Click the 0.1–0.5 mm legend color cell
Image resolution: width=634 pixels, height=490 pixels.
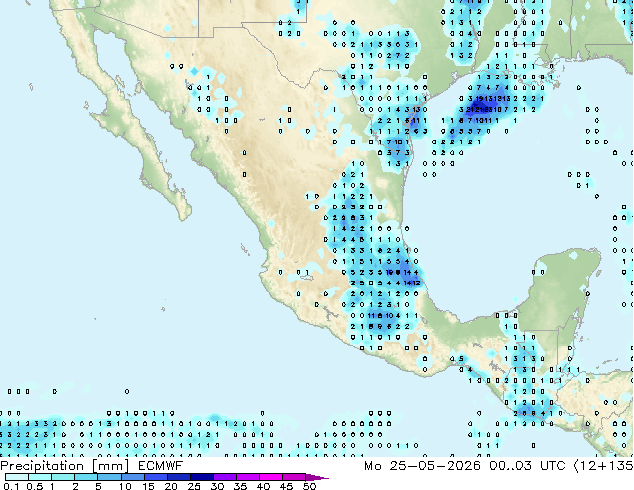[17, 477]
